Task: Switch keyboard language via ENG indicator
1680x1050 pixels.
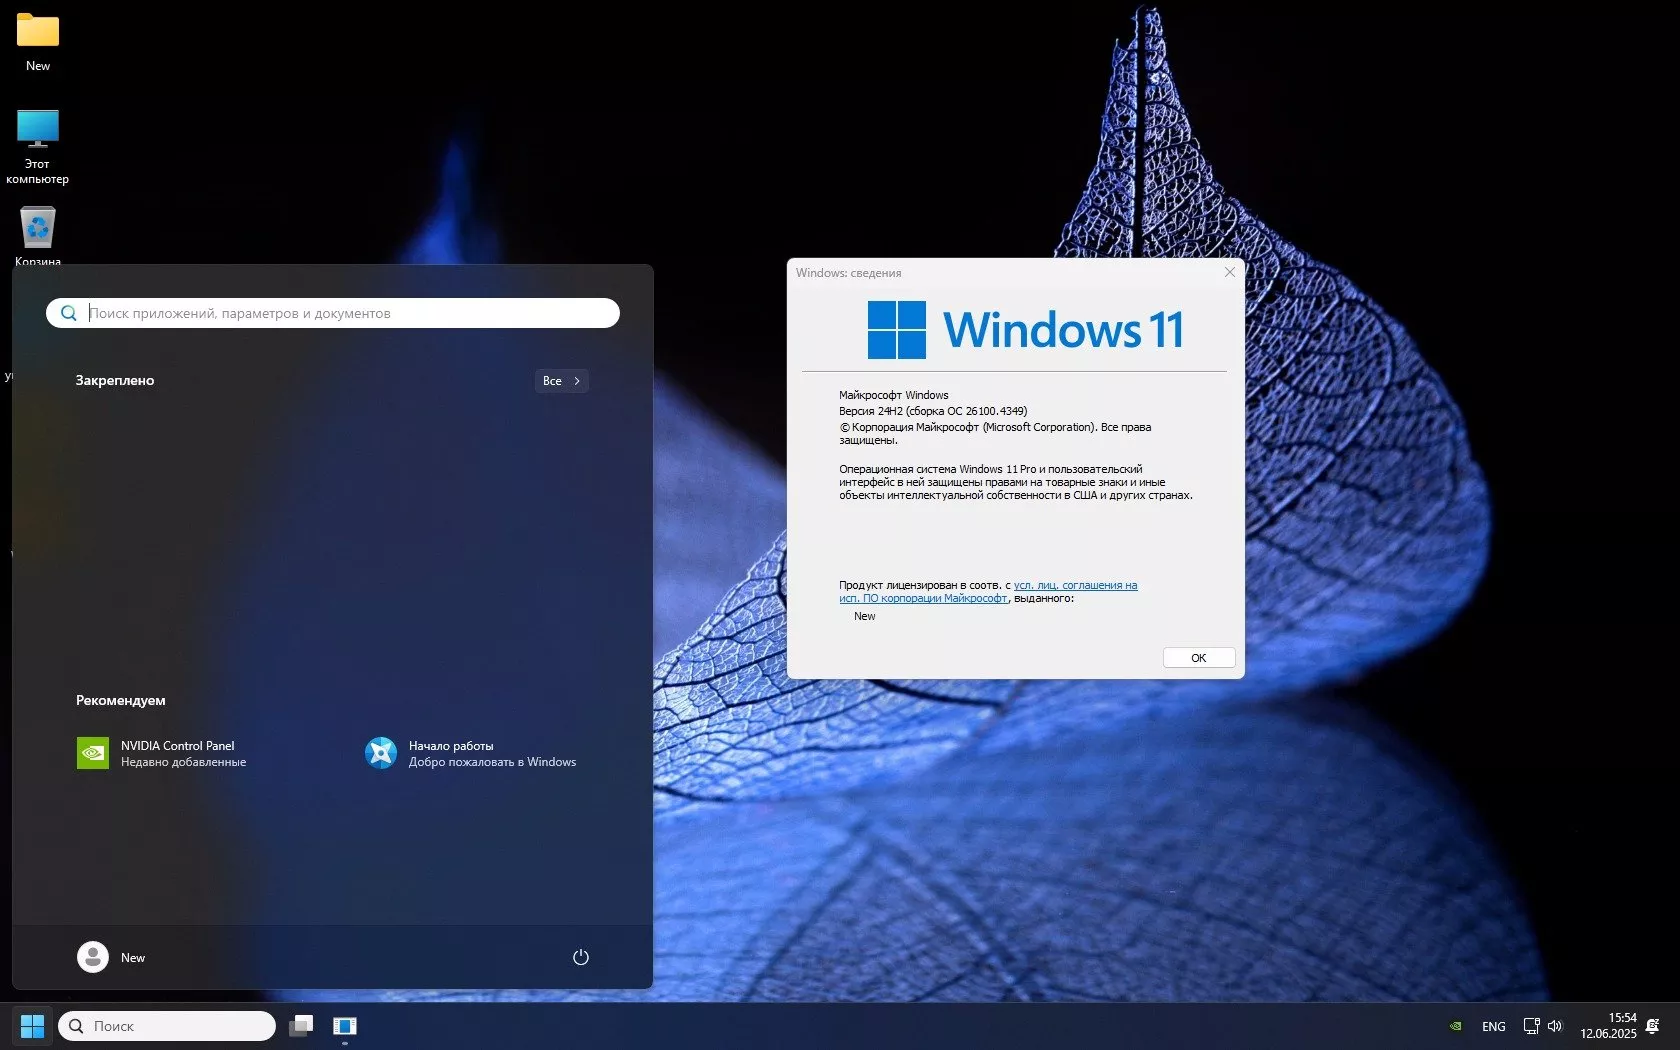Action: pyautogui.click(x=1493, y=1026)
